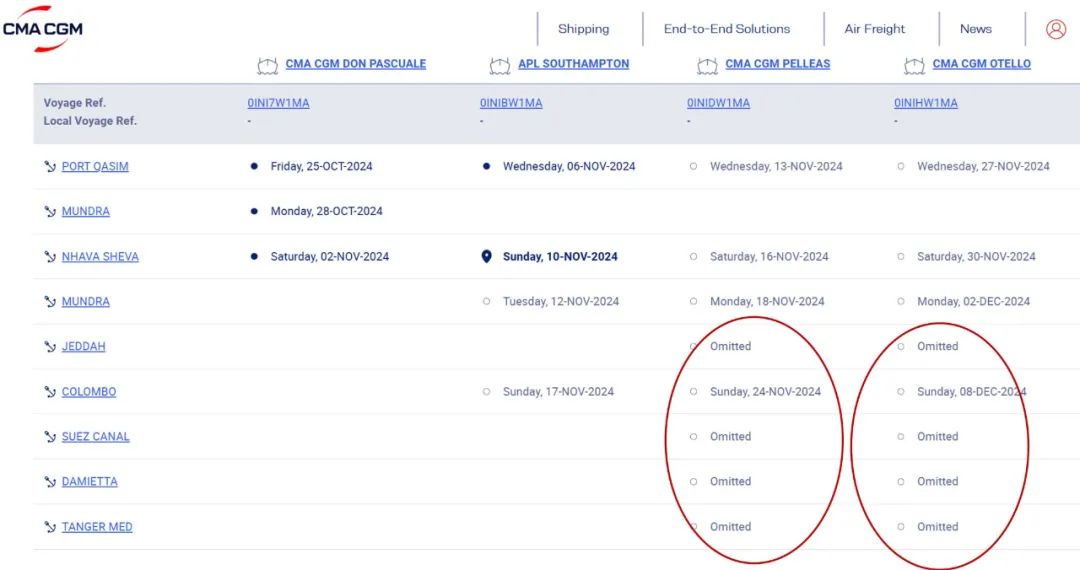Click anchor icon next to NHAVA SHEVA
This screenshot has height=570, width=1080.
(x=50, y=257)
